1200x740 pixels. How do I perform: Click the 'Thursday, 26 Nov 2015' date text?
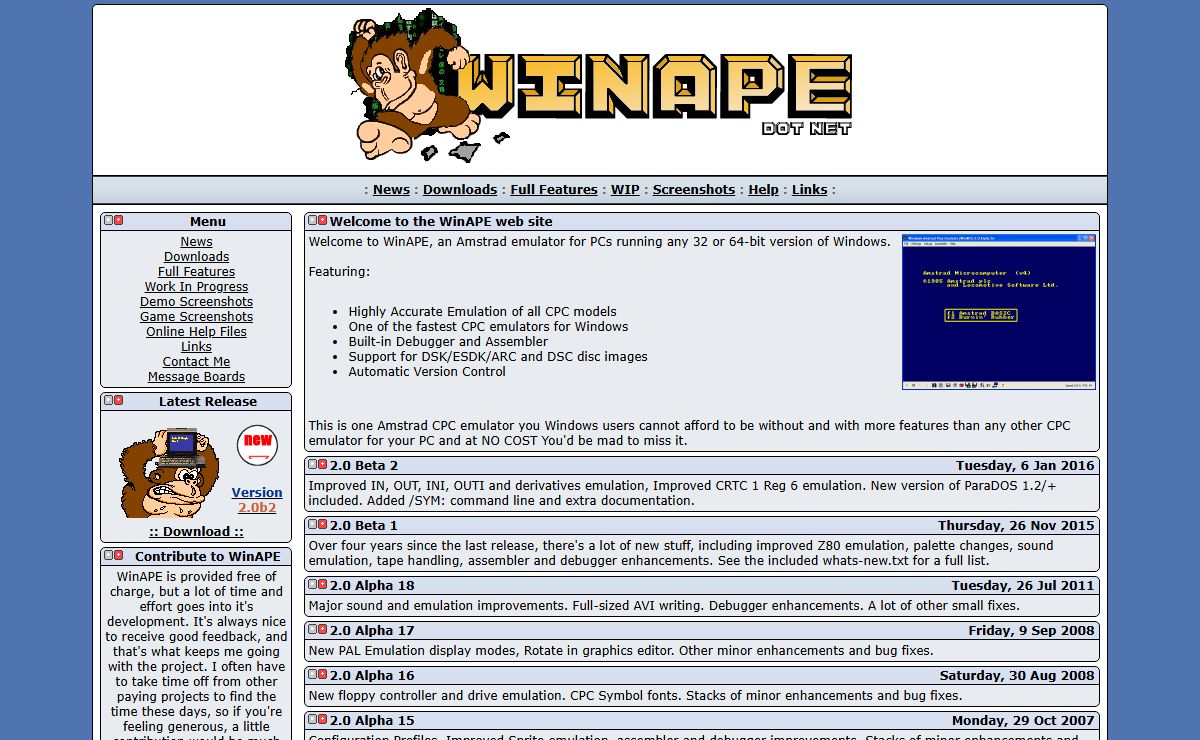(1016, 525)
